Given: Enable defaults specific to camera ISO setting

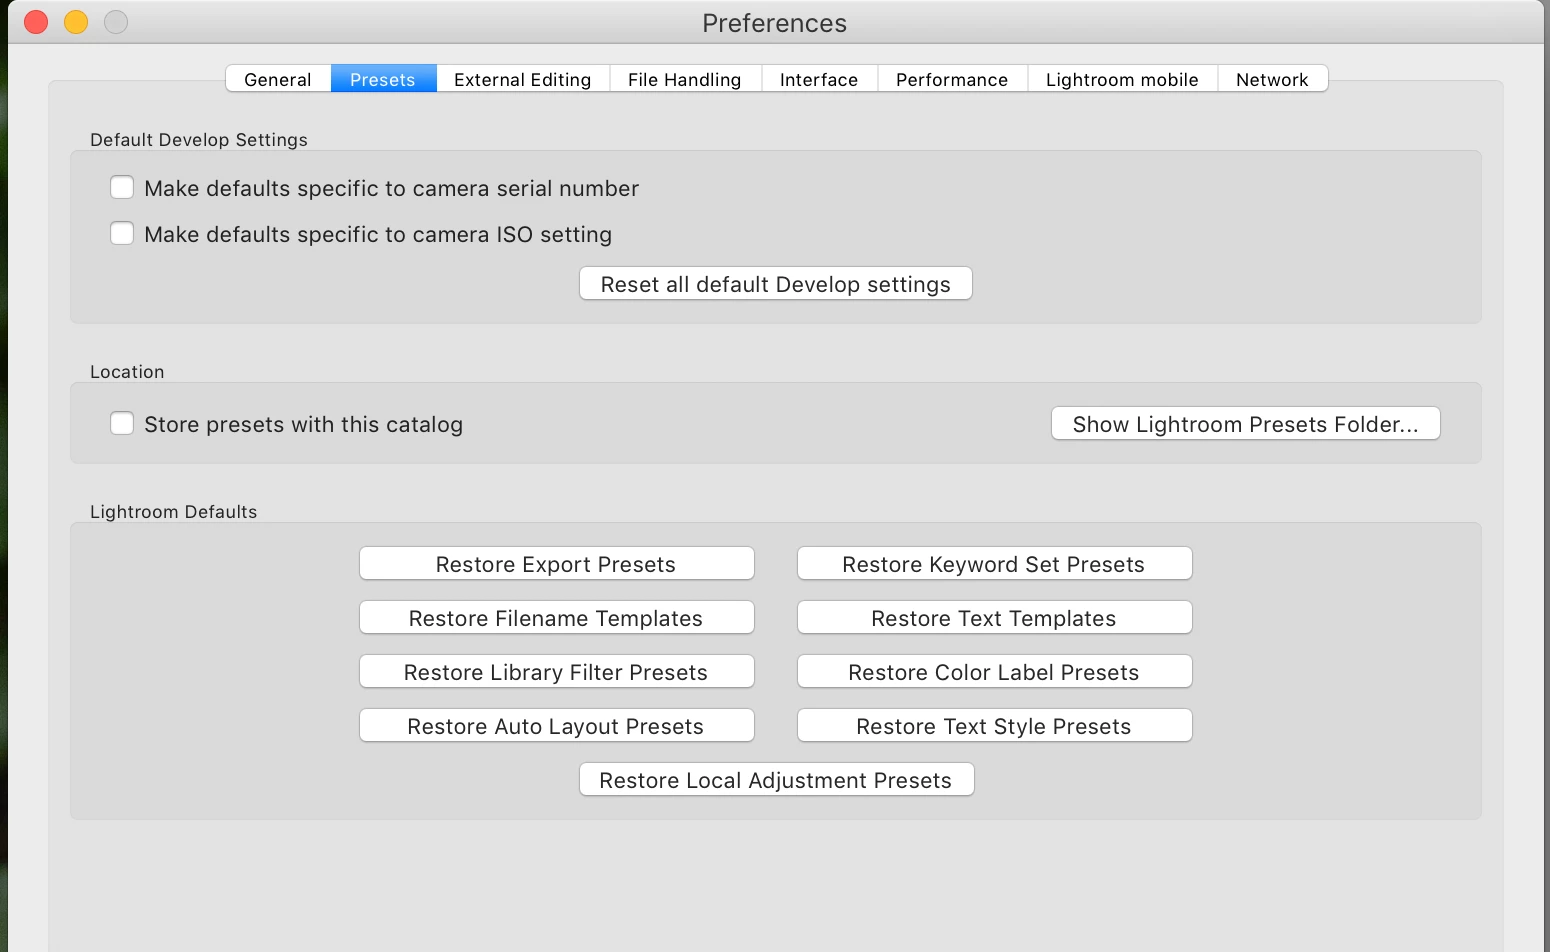Looking at the screenshot, I should pyautogui.click(x=122, y=234).
